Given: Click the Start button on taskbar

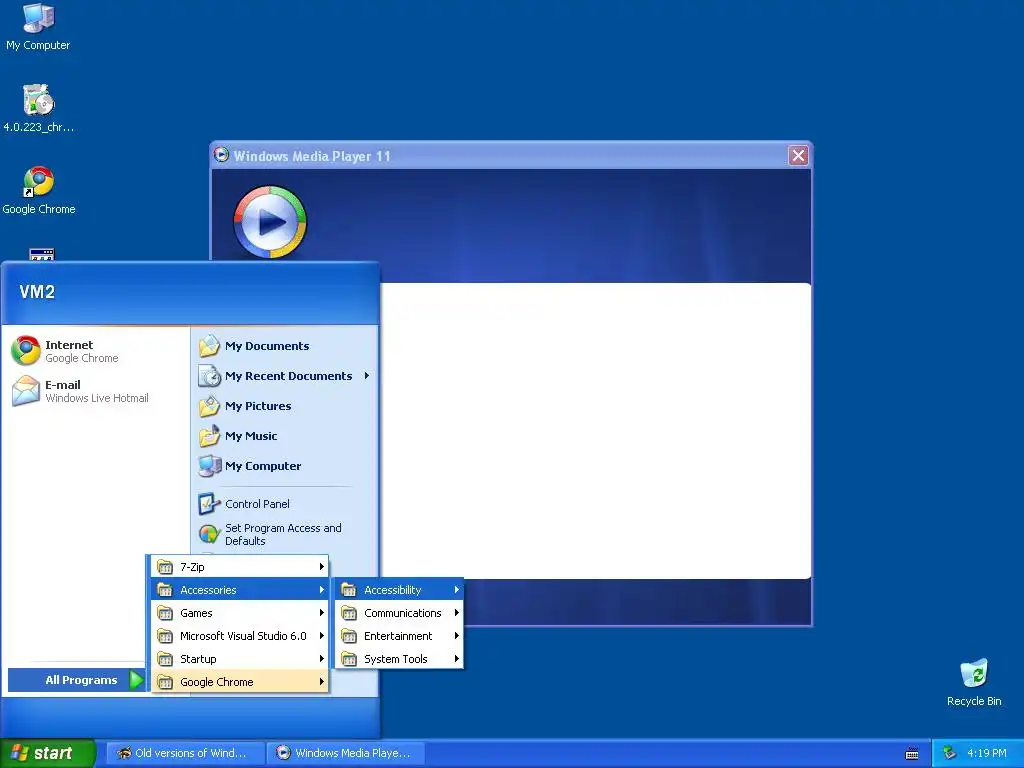Looking at the screenshot, I should (48, 753).
